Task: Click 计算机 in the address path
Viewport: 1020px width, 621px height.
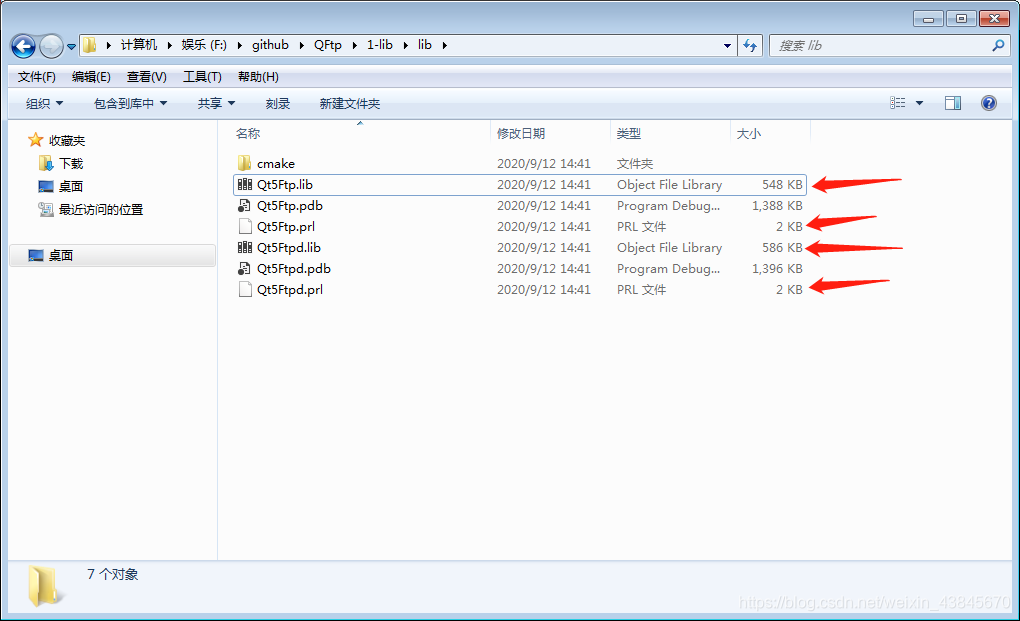Action: click(x=139, y=45)
